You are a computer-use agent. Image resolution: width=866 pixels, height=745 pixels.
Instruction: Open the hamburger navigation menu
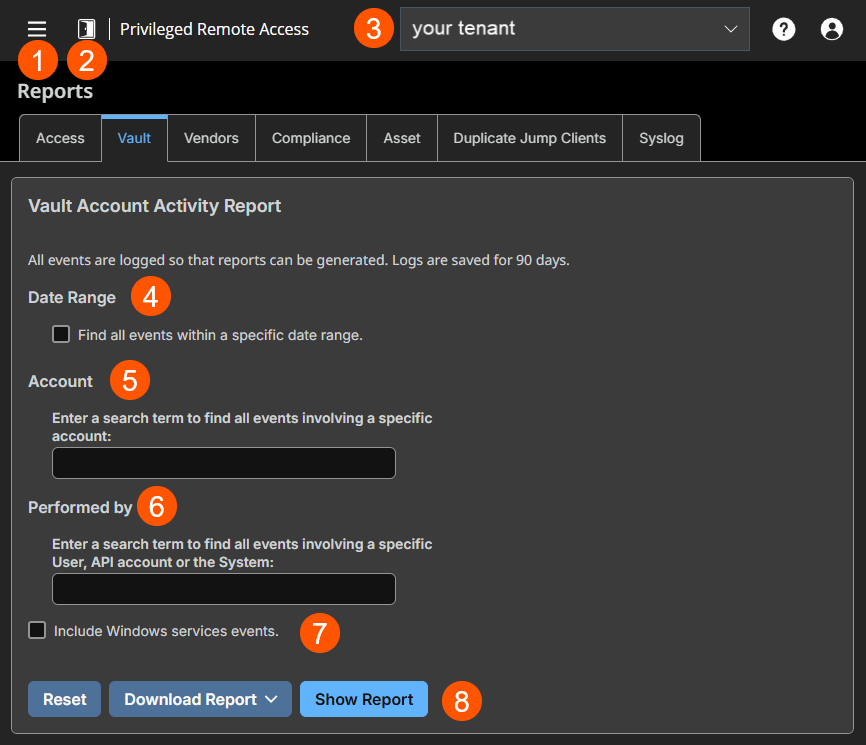[x=37, y=28]
